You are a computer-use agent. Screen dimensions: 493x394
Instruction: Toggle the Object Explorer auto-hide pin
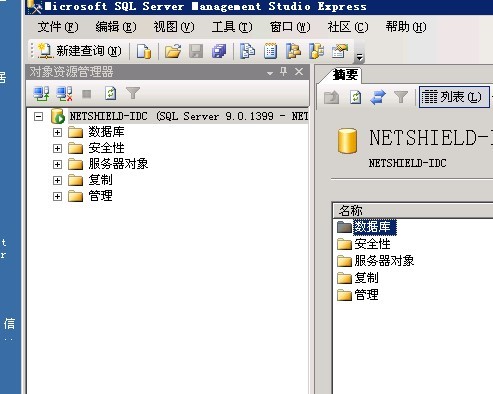point(283,72)
